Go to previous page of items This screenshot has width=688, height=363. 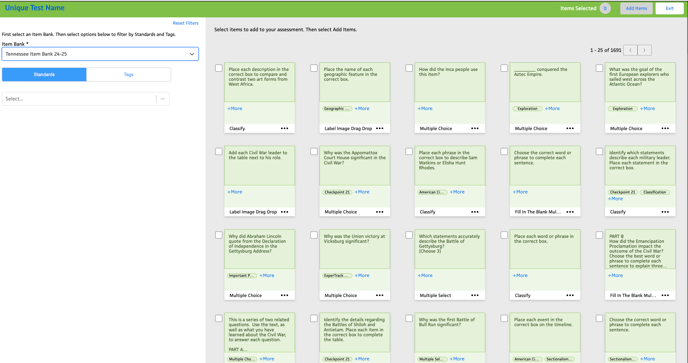630,50
